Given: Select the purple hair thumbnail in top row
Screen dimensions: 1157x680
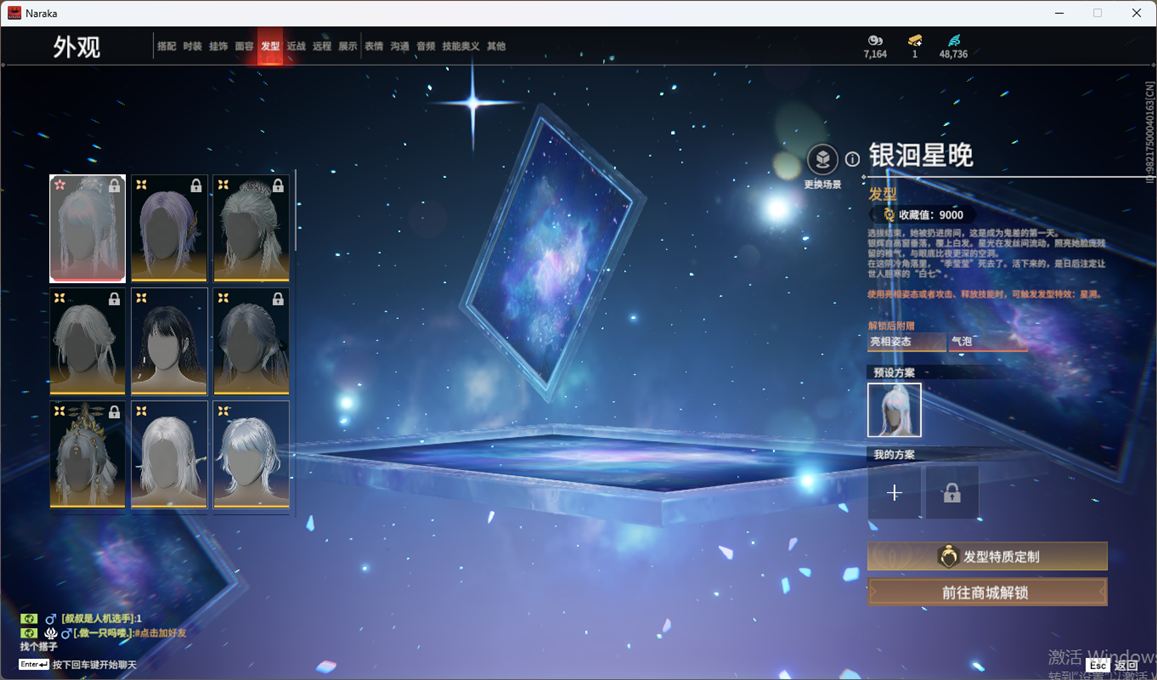Looking at the screenshot, I should click(169, 228).
